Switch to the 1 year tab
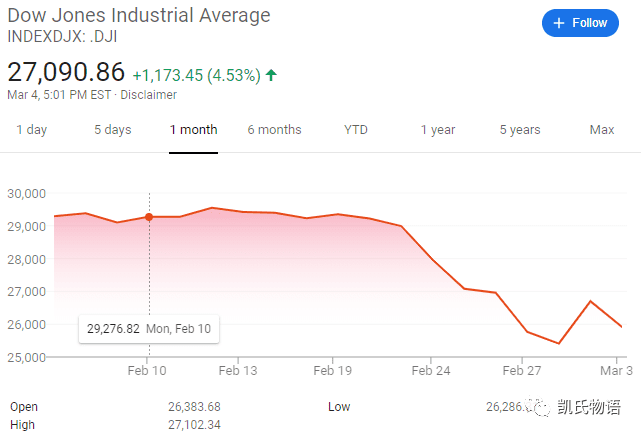Screen dimensions: 641x435 point(438,130)
